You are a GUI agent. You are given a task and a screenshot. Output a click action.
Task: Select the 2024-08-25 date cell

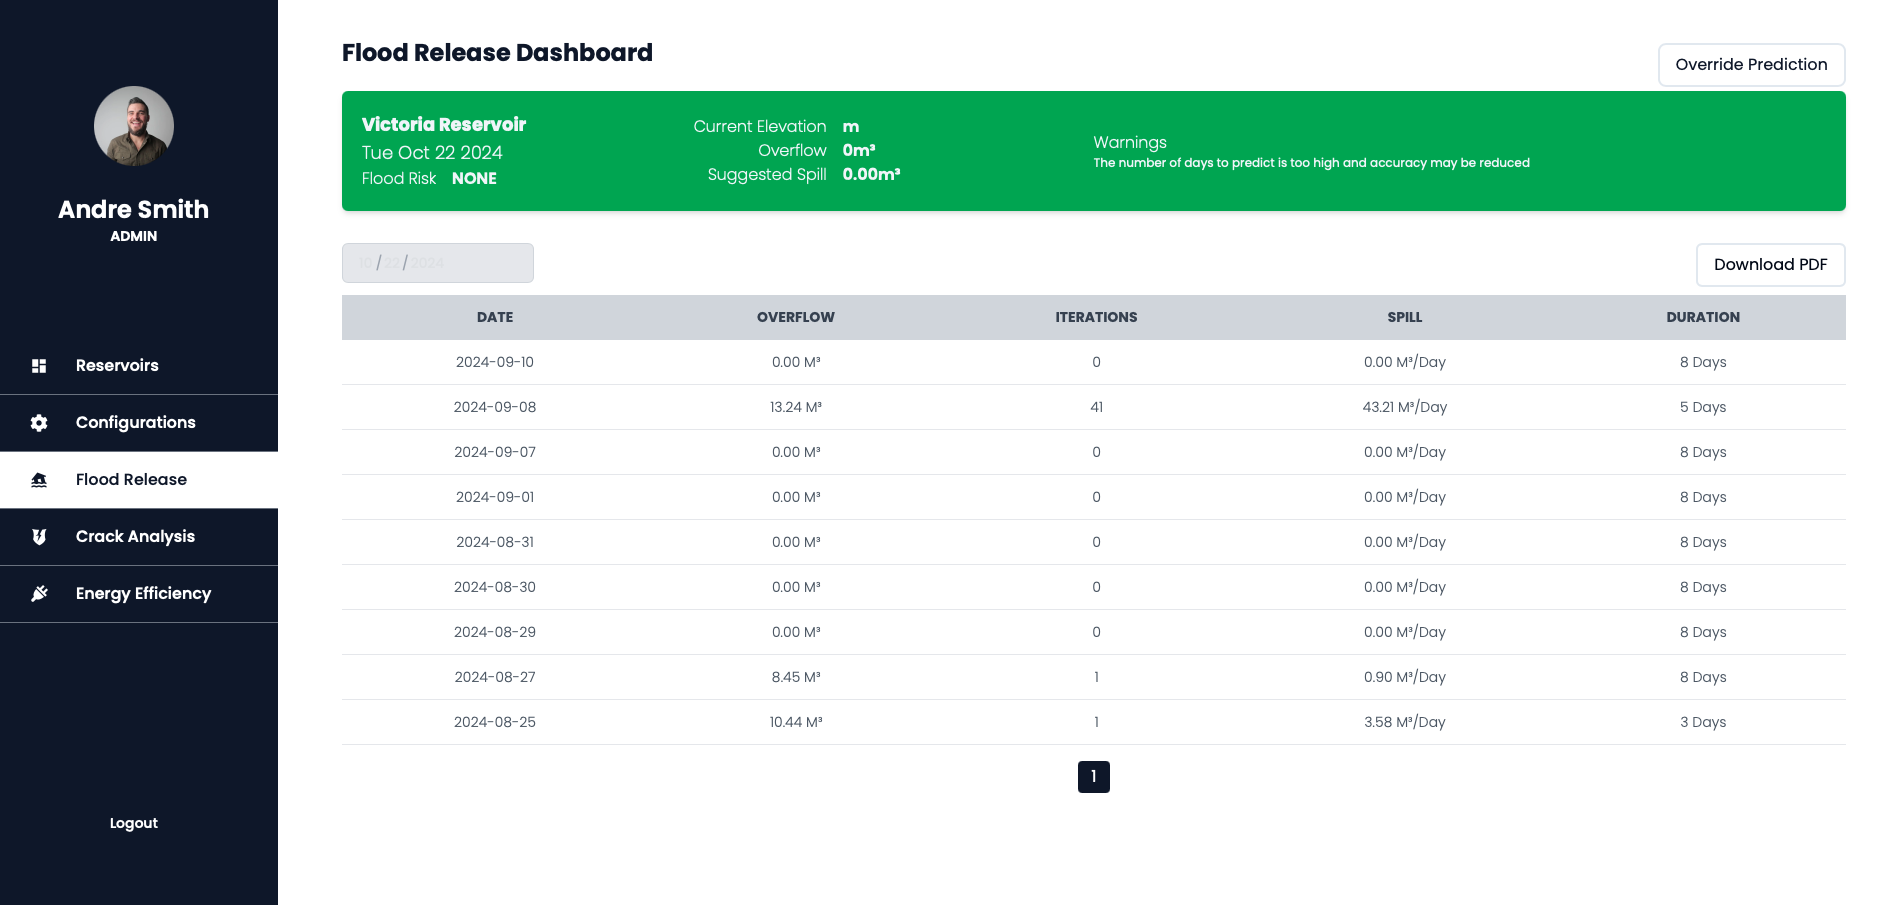coord(495,722)
